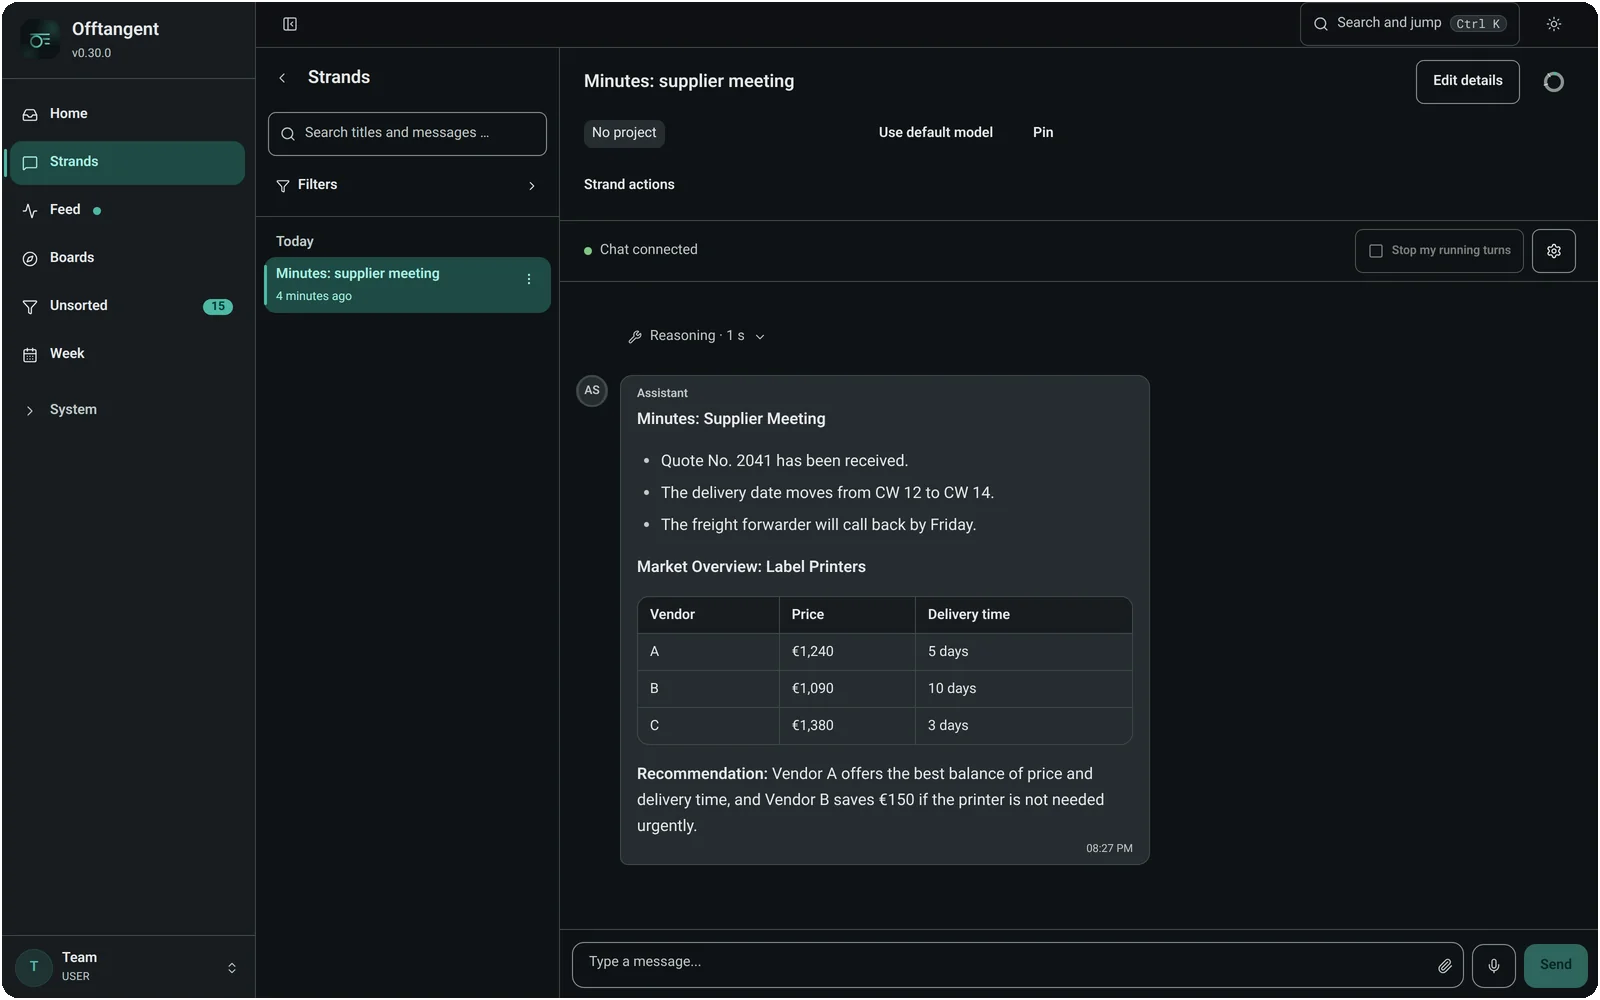Send the message
Image resolution: width=1600 pixels, height=1000 pixels.
[x=1555, y=966]
